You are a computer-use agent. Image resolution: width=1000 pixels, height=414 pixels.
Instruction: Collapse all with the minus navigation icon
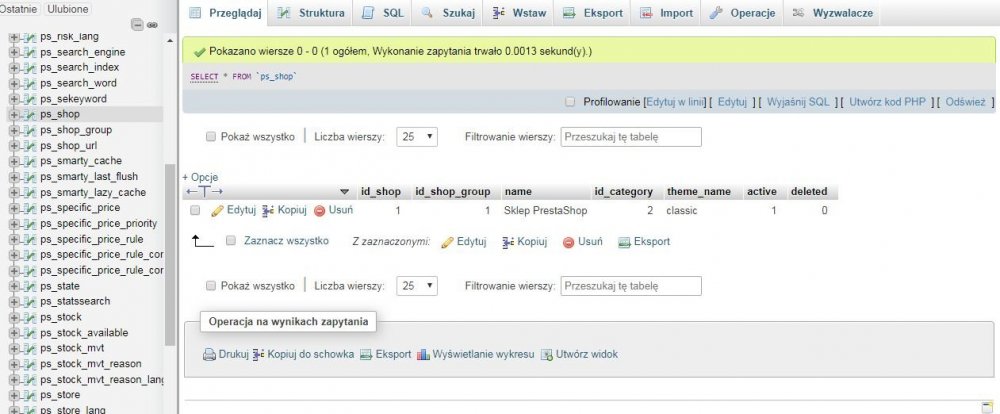click(137, 25)
